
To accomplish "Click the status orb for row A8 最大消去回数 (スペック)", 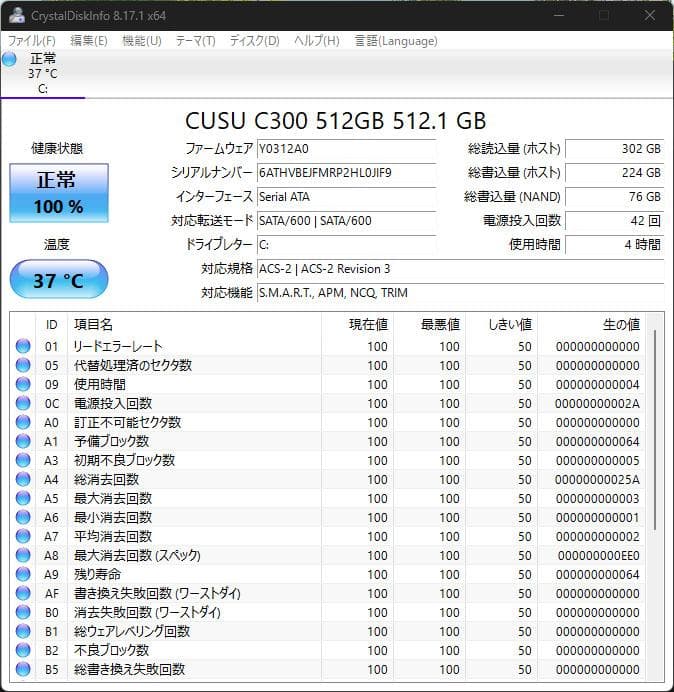I will click(x=23, y=555).
